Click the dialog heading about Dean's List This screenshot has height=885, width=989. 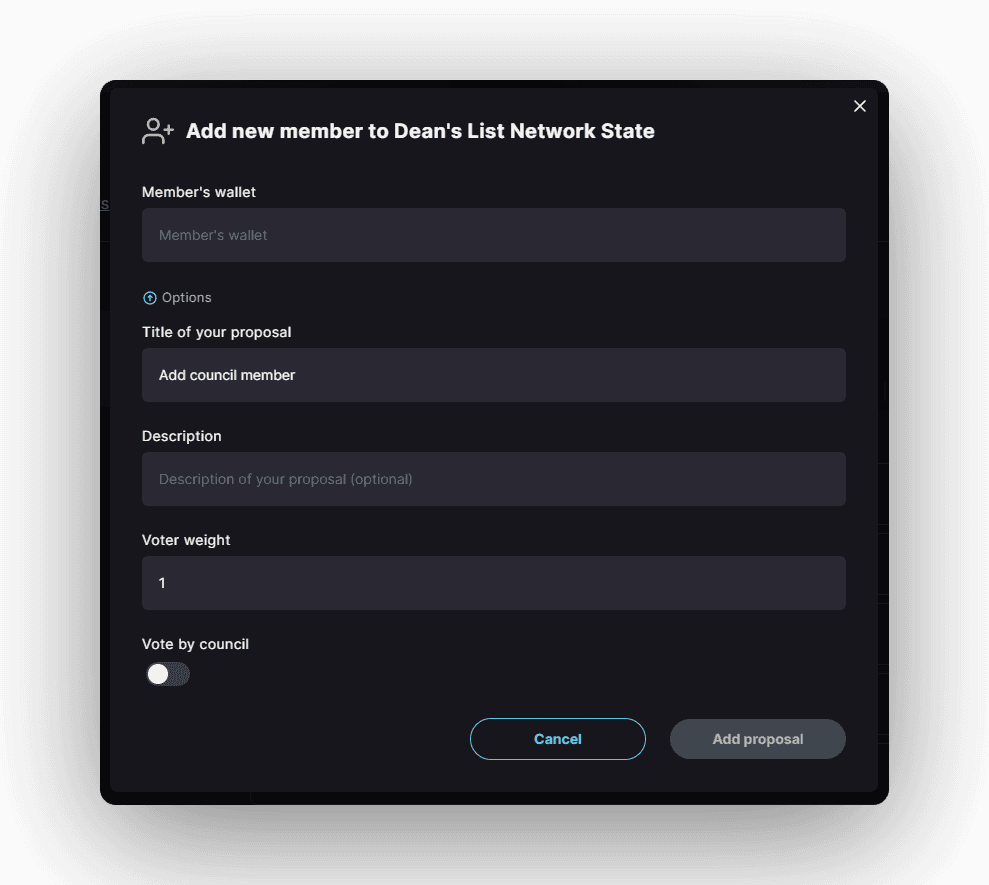pyautogui.click(x=420, y=131)
